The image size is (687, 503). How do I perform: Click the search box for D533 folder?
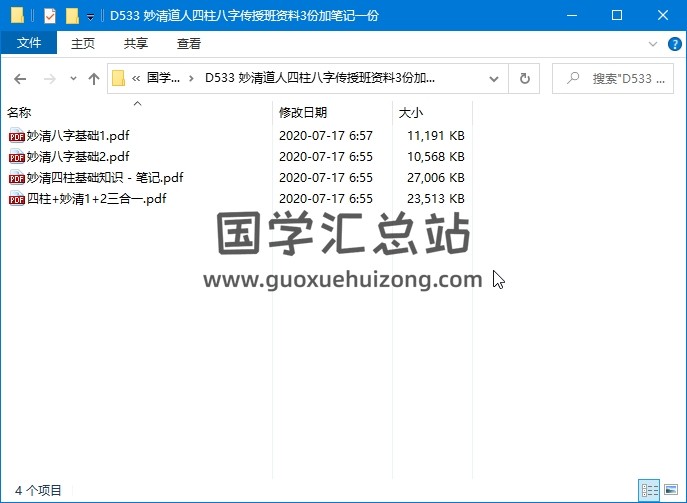(613, 79)
